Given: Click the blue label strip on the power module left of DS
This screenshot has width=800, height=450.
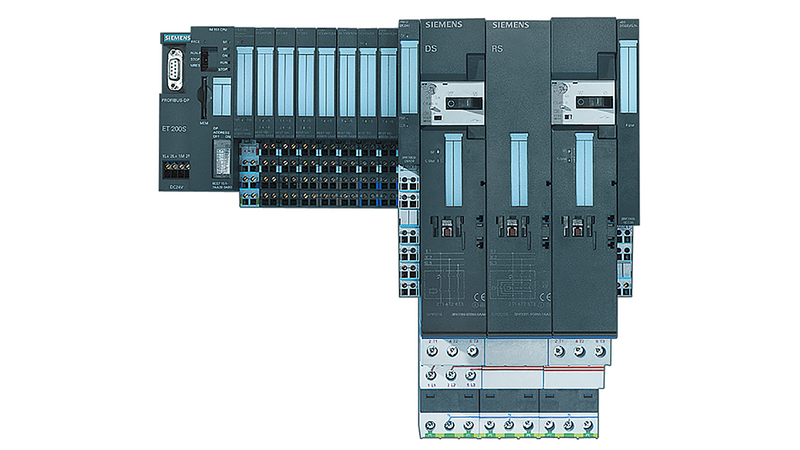Looking at the screenshot, I should click(x=409, y=77).
